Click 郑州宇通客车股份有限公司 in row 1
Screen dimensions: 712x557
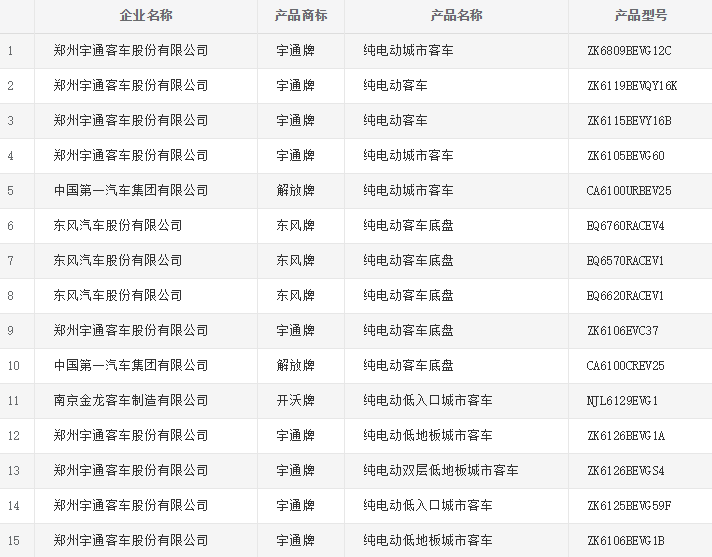tap(131, 50)
